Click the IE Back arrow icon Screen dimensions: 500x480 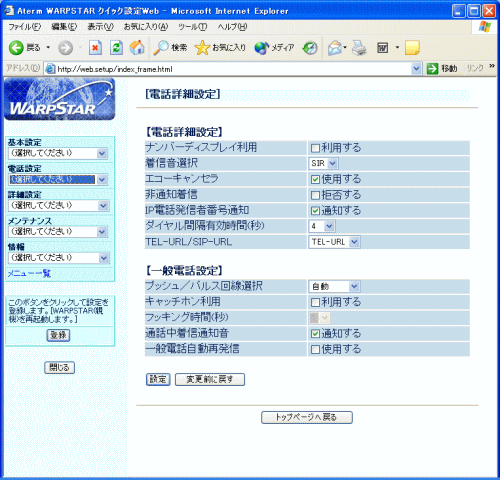[x=16, y=48]
